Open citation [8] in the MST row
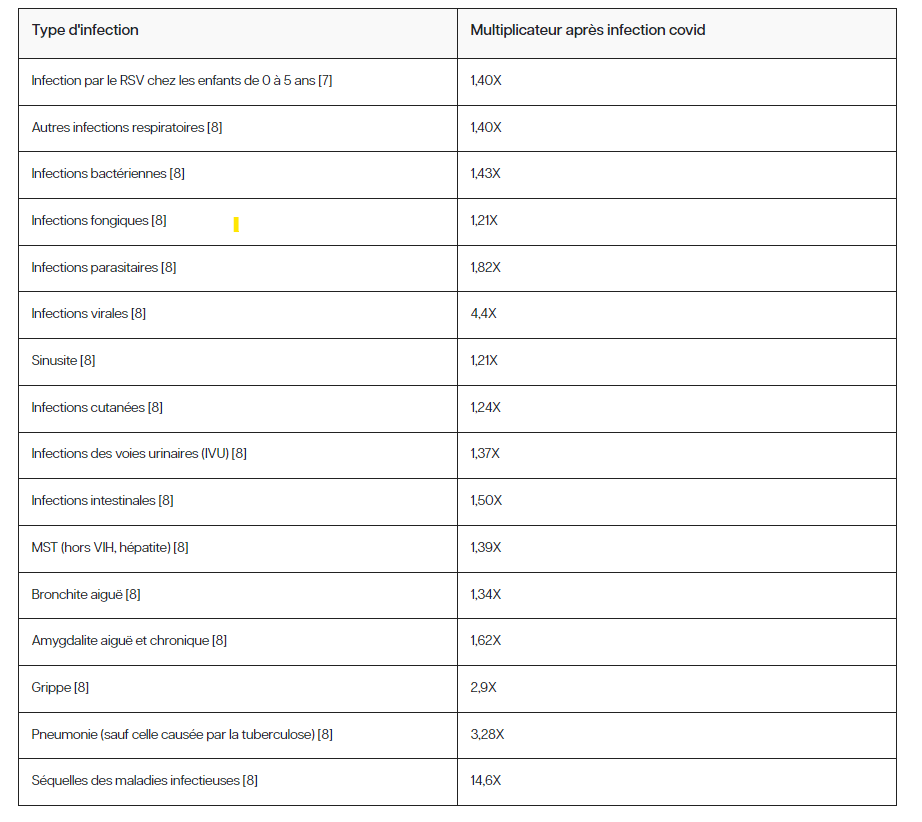 click(x=181, y=548)
